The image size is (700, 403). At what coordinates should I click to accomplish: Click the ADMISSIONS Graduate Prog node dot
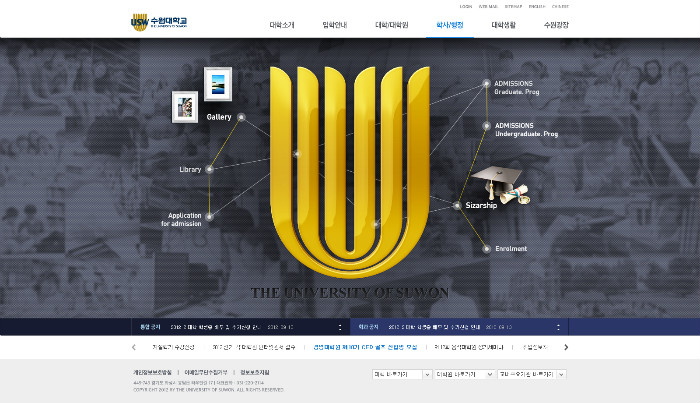click(487, 83)
